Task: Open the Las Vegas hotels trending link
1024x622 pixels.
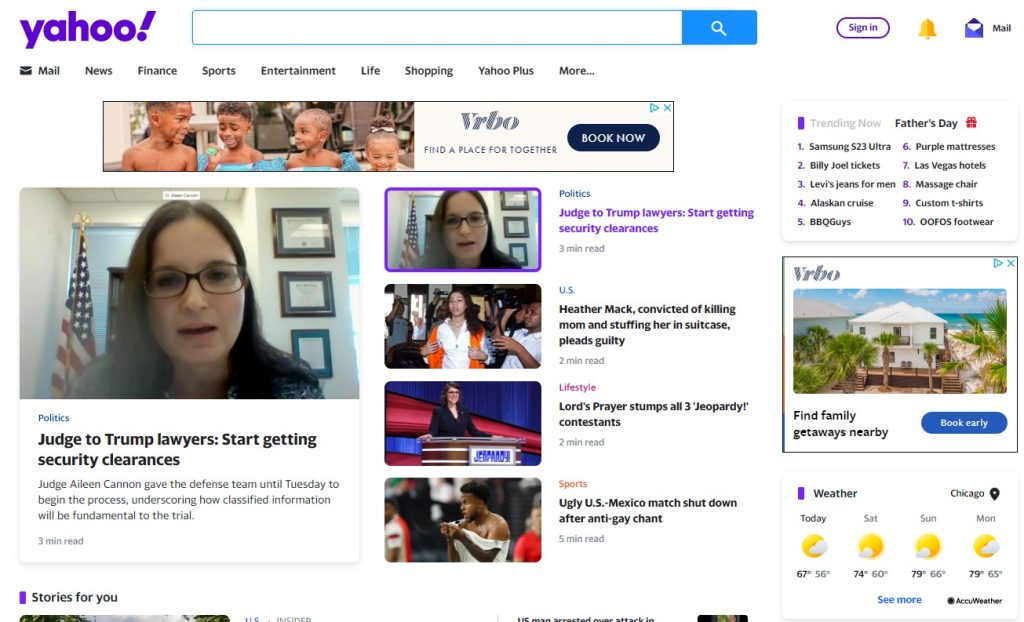Action: click(x=951, y=165)
